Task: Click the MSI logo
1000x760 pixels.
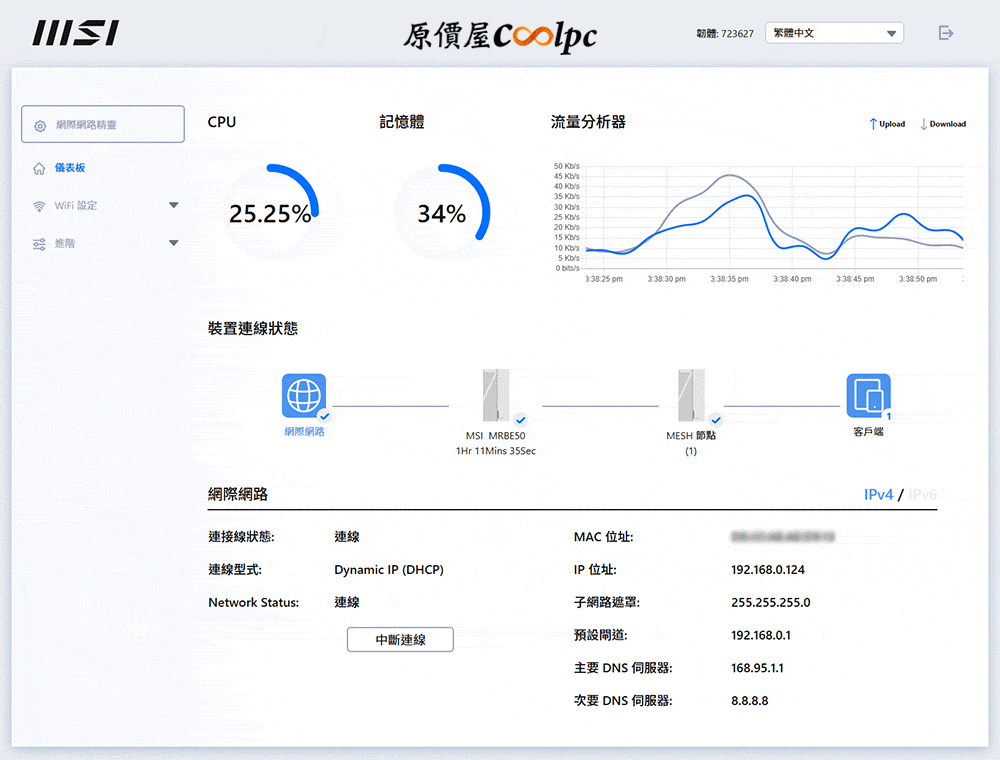Action: coord(75,33)
